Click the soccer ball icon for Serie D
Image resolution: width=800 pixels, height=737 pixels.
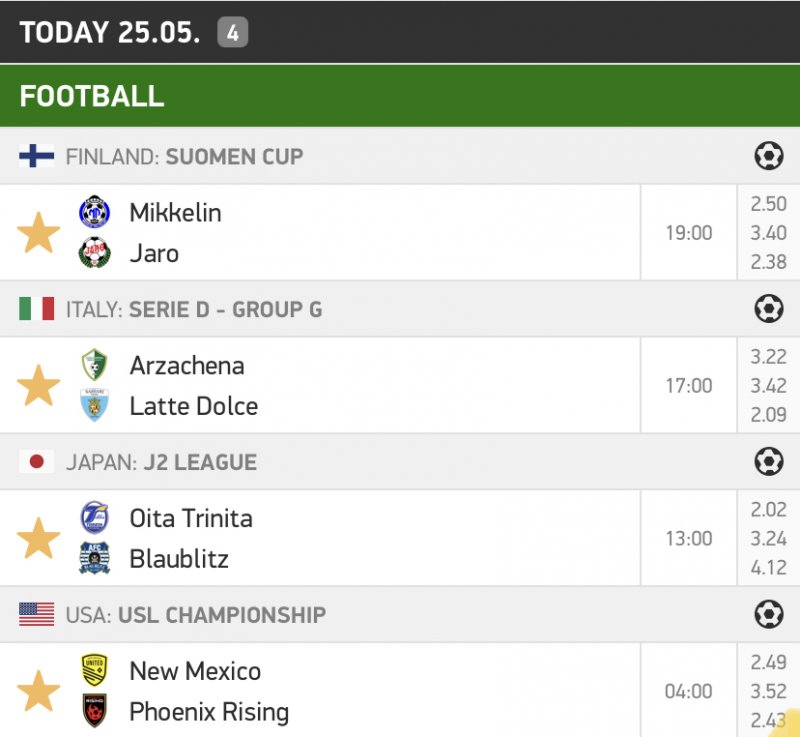coord(768,309)
